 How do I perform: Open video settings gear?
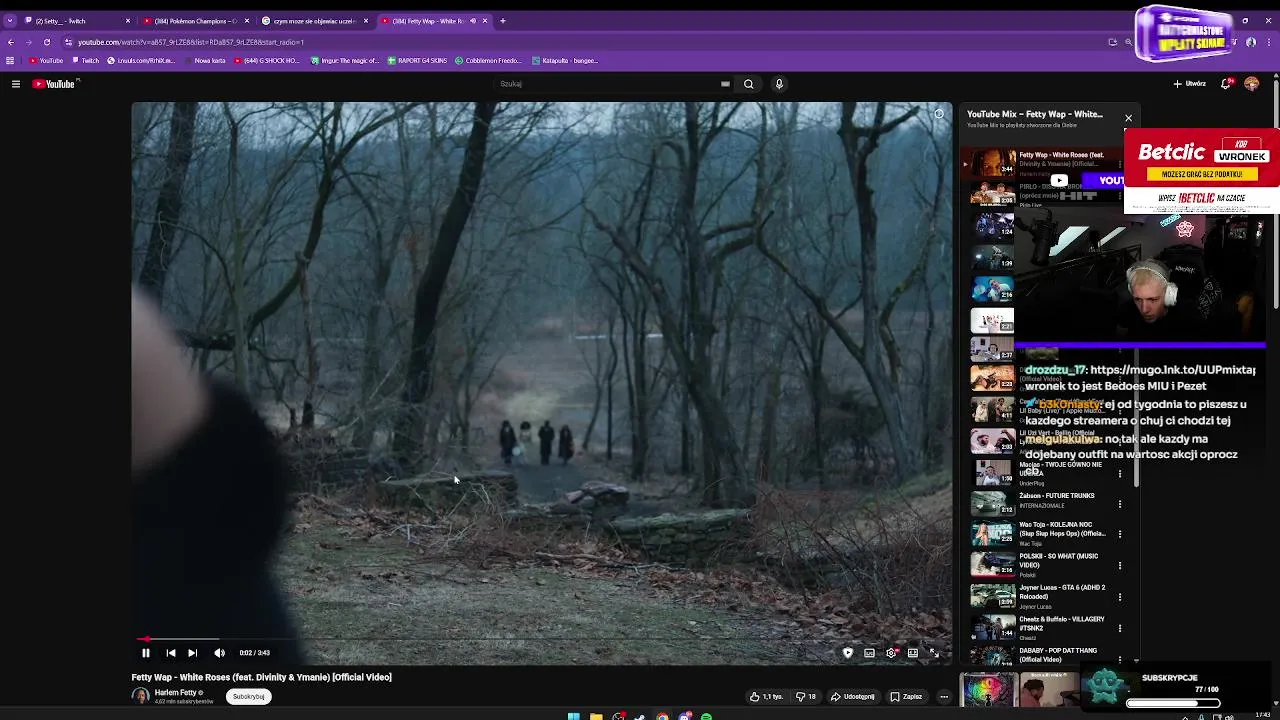tap(891, 653)
